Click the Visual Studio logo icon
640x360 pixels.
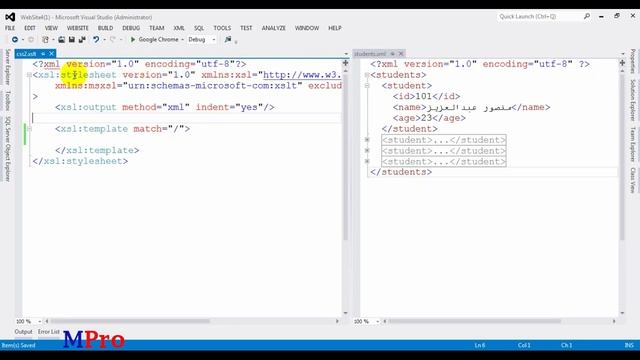(x=10, y=17)
